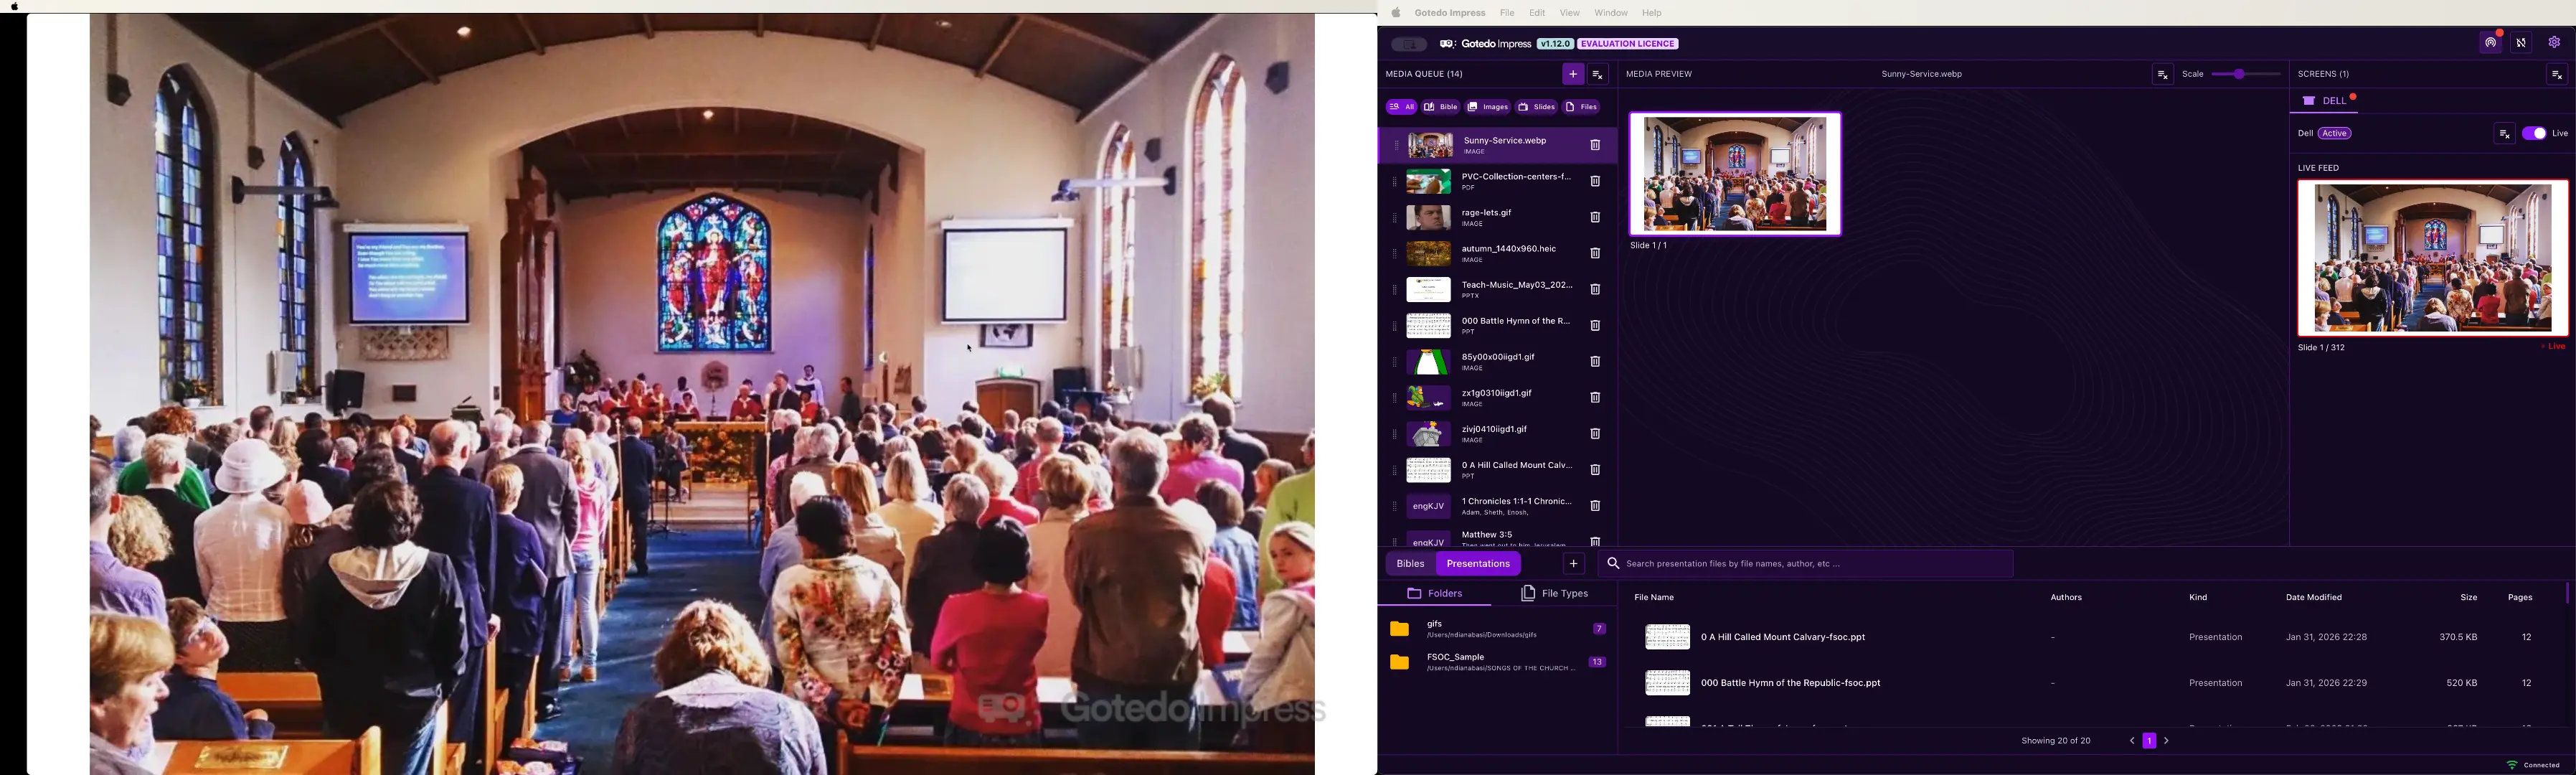Viewport: 2576px width, 775px height.
Task: Click the broadcast signal icon
Action: tap(2490, 43)
